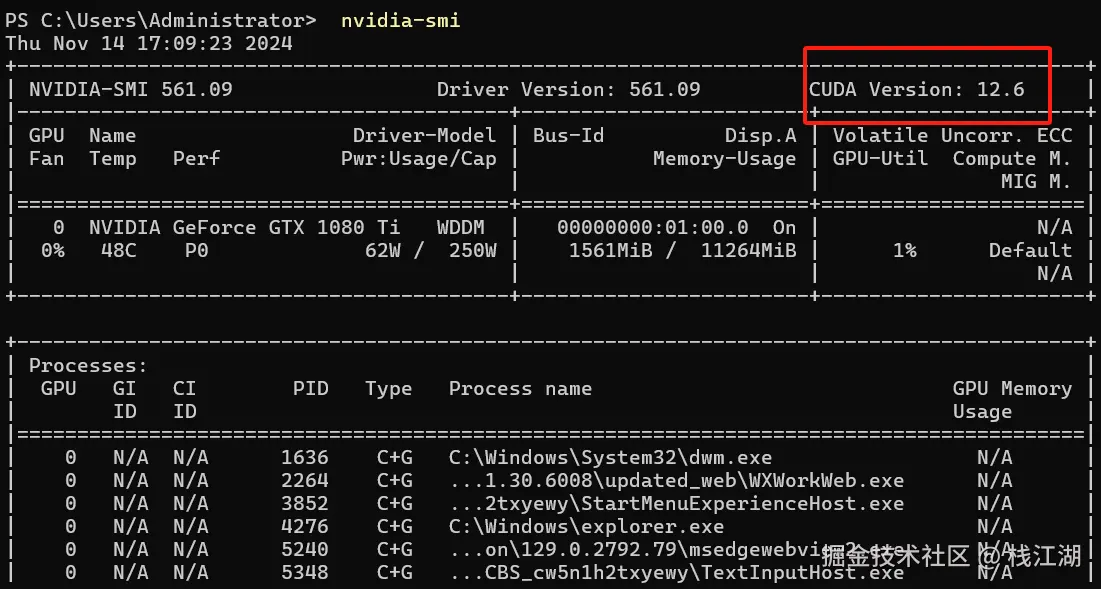Click the 1561MiB / 11264MiB memory usage
Screen dimensions: 1101x589
pyautogui.click(x=682, y=250)
